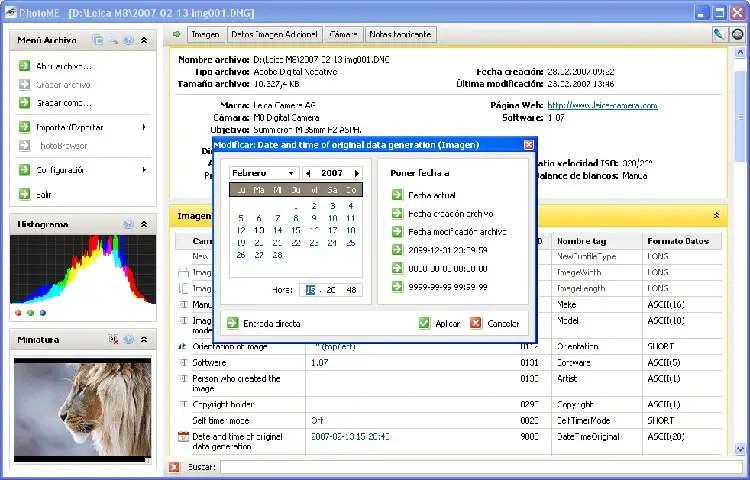The height and width of the screenshot is (480, 750).
Task: Open the leica-camera.com web link
Action: (x=602, y=105)
